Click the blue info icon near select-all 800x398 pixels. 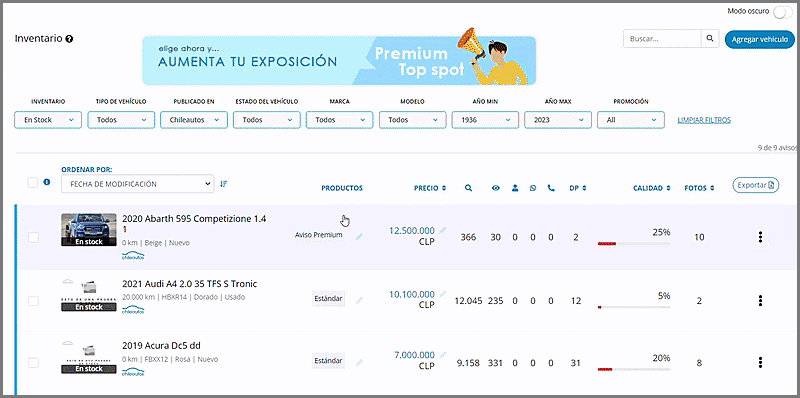tap(47, 182)
